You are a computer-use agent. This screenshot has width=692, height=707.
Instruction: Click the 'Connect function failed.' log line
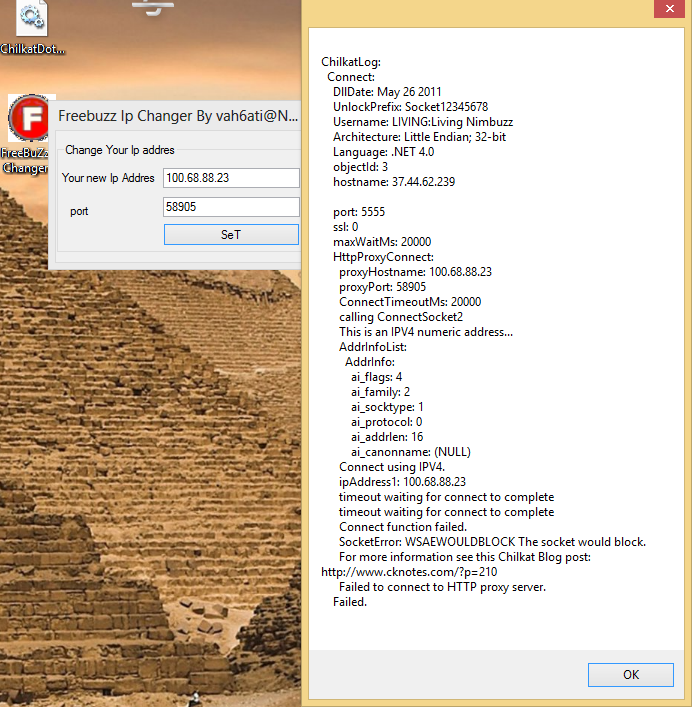[x=403, y=527]
